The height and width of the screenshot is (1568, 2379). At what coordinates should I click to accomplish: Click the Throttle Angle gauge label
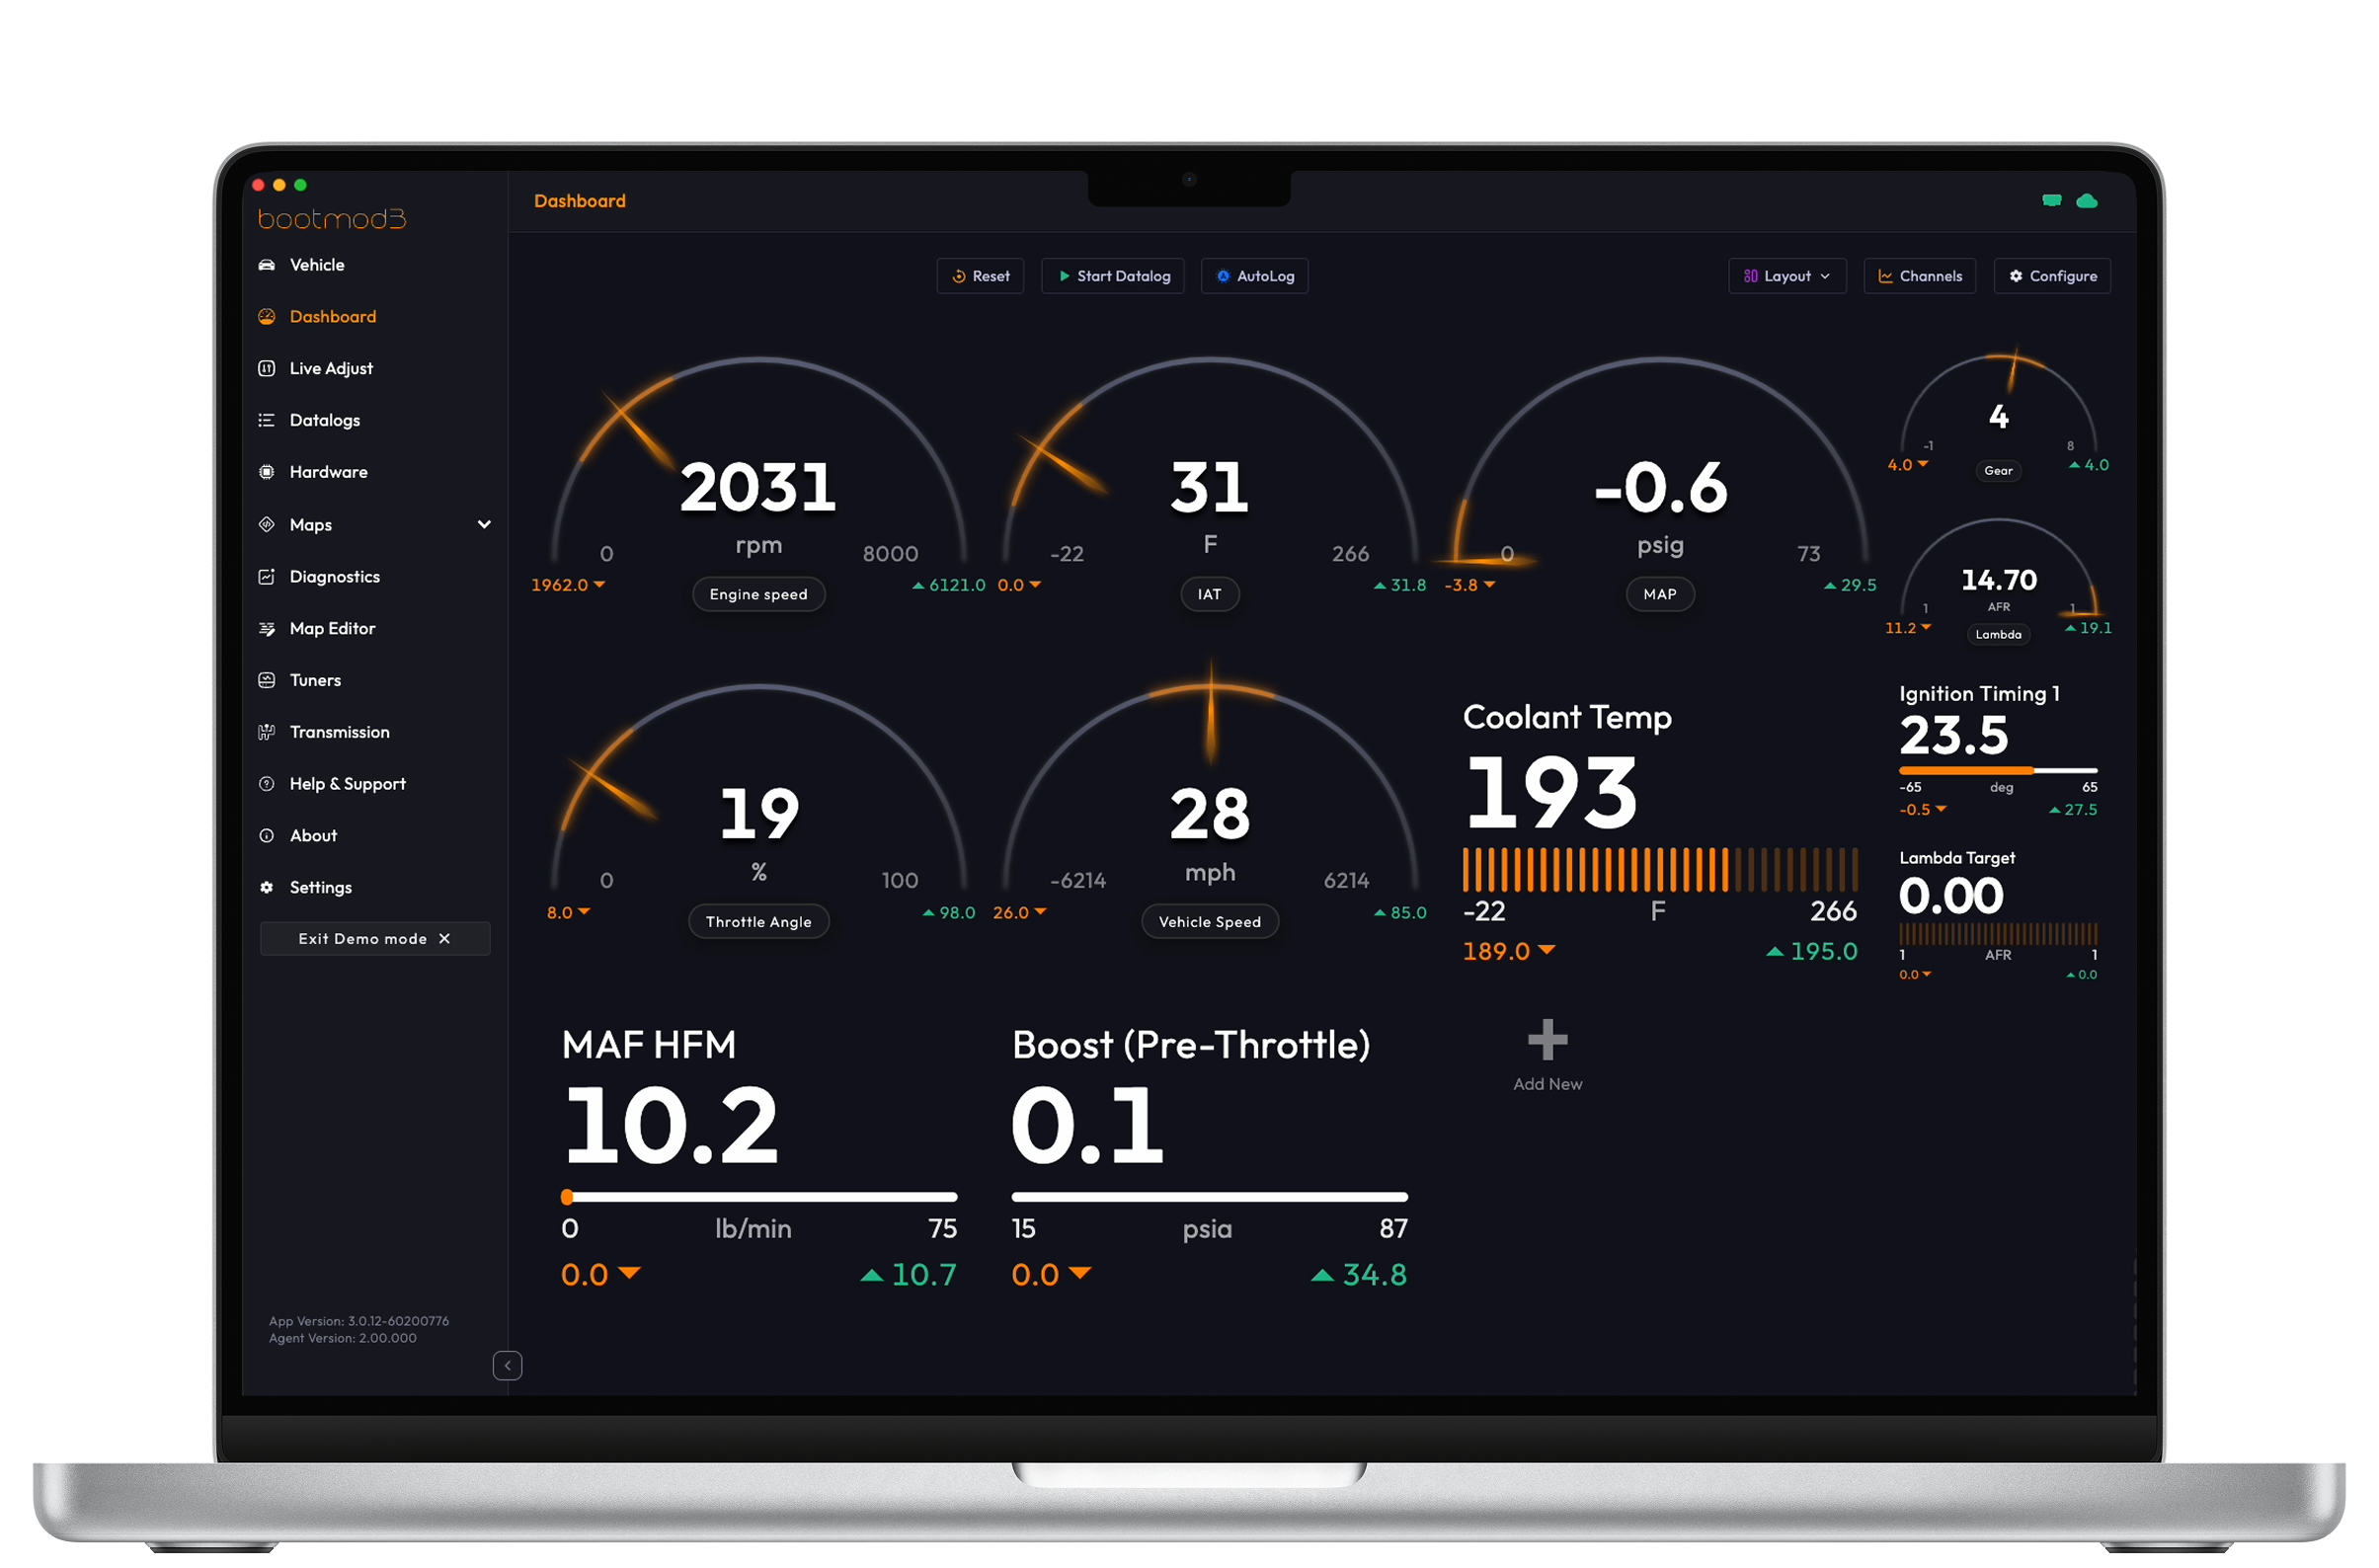click(x=759, y=923)
